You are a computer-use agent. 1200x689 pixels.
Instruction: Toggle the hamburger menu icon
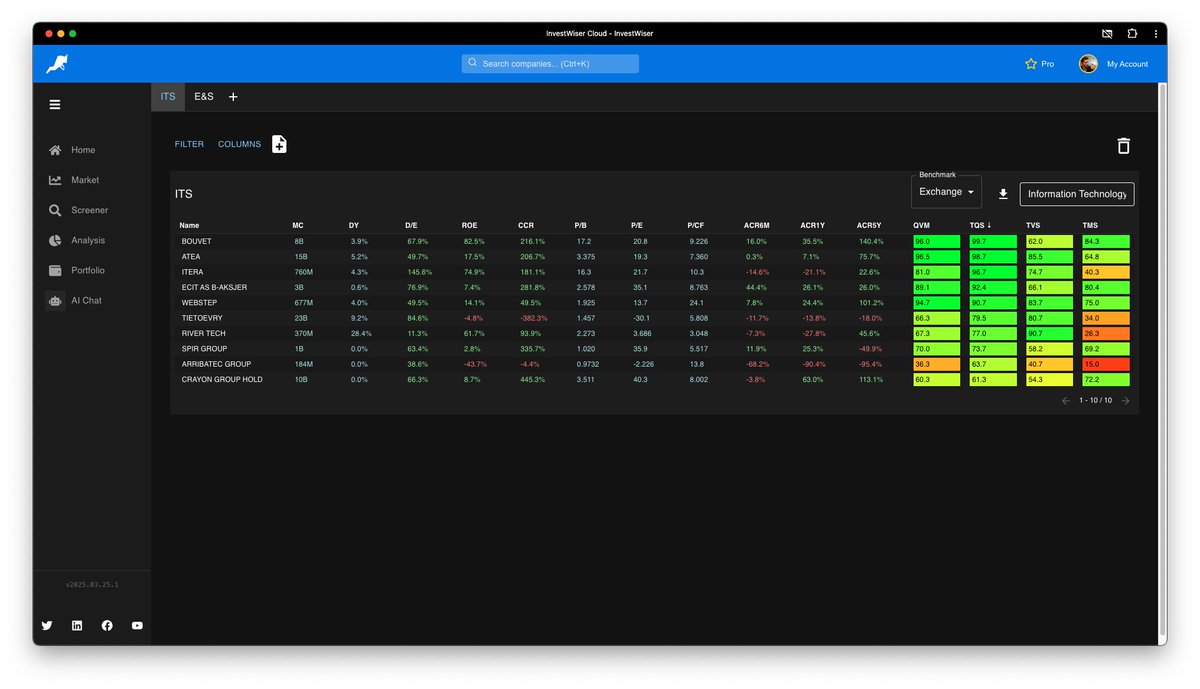(55, 104)
